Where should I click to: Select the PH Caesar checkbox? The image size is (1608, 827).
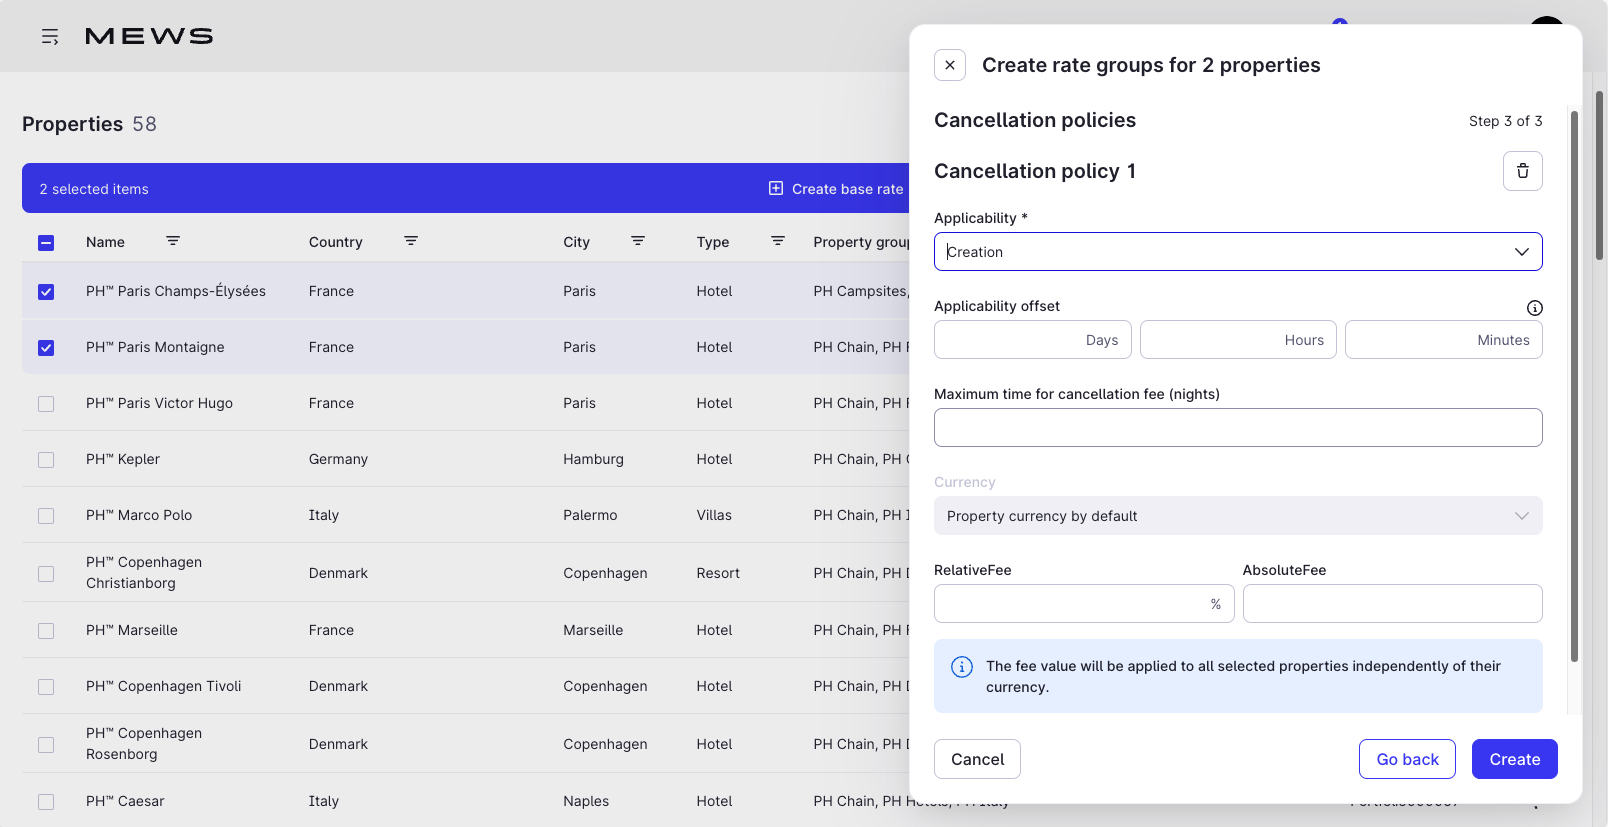pos(46,802)
